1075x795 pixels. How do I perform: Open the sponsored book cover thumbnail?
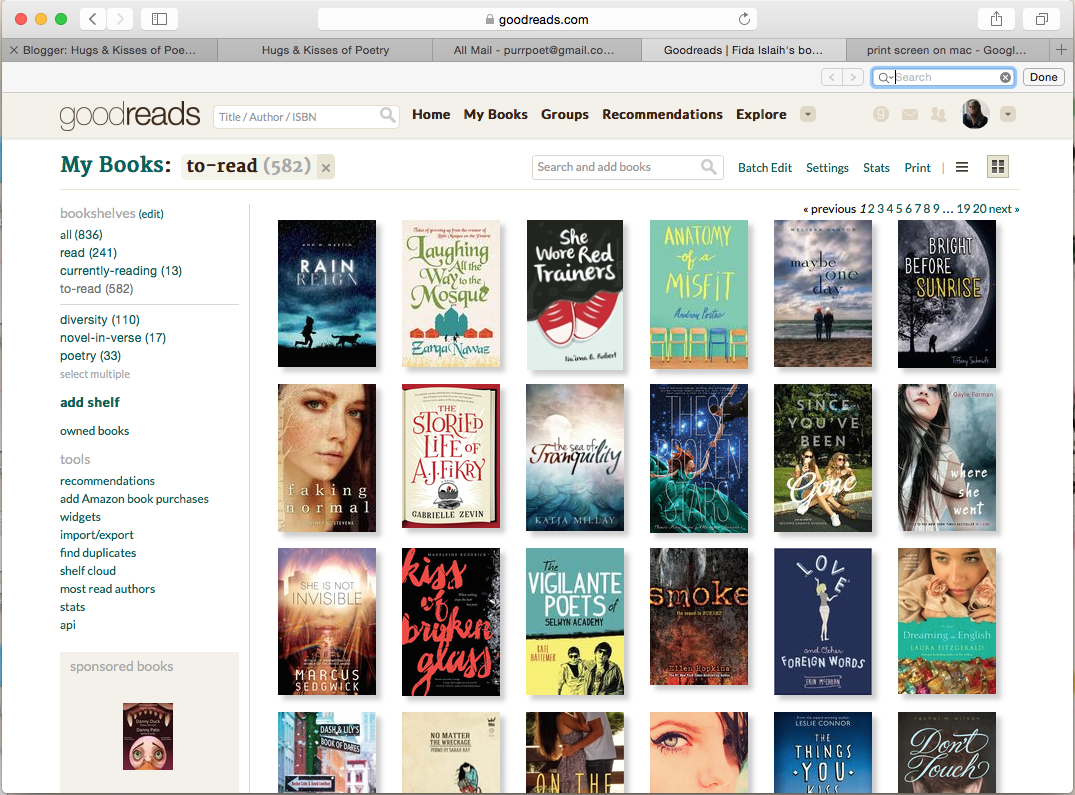(x=148, y=736)
